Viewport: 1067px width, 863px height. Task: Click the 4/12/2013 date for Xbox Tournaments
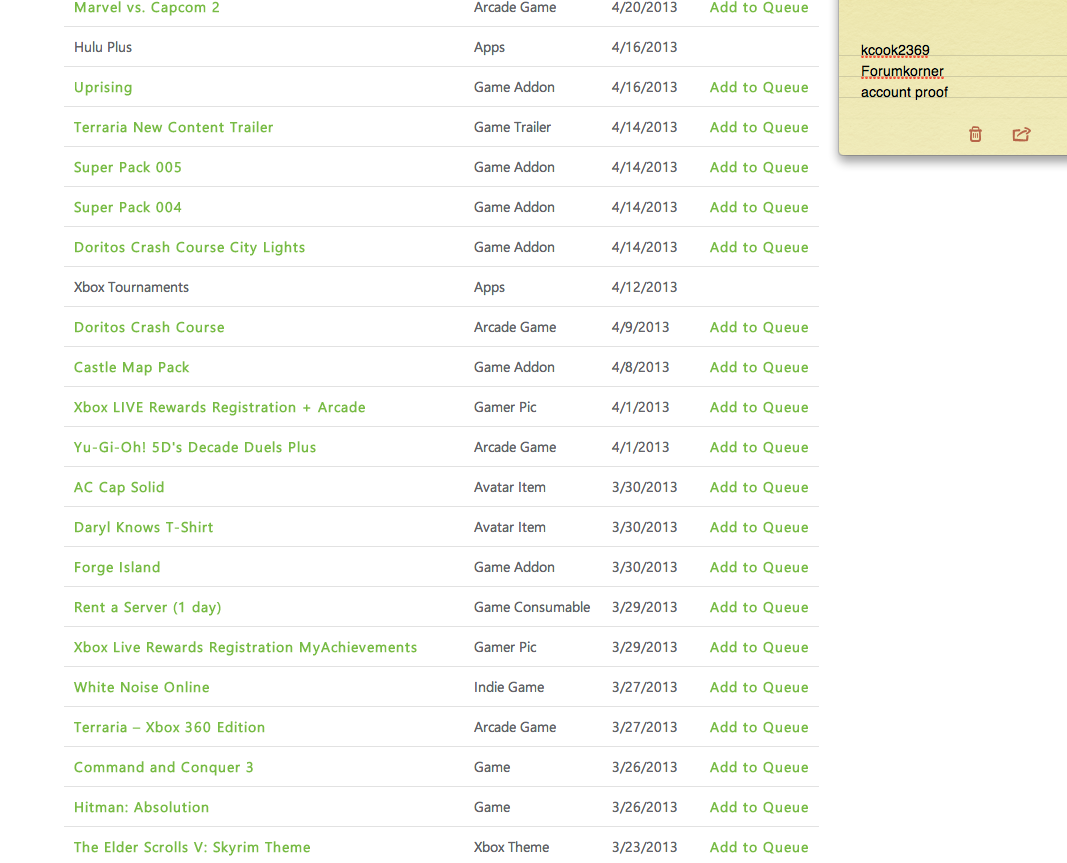coord(644,287)
